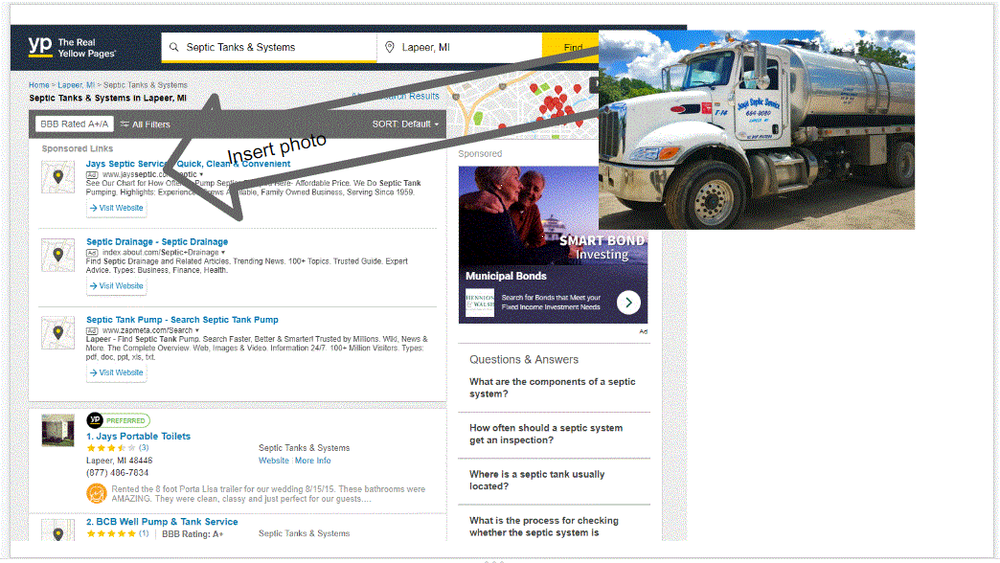Image resolution: width=1000 pixels, height=563 pixels.
Task: Click map pin thumbnail for BCB Well Pump
Action: point(58,531)
